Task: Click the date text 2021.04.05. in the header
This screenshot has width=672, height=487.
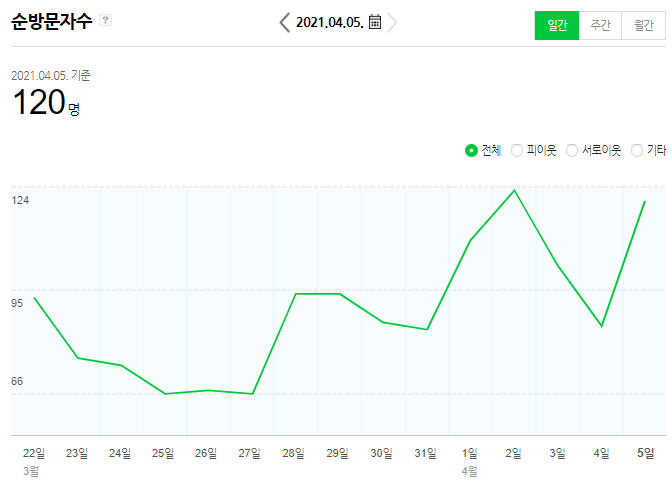Action: pyautogui.click(x=330, y=22)
